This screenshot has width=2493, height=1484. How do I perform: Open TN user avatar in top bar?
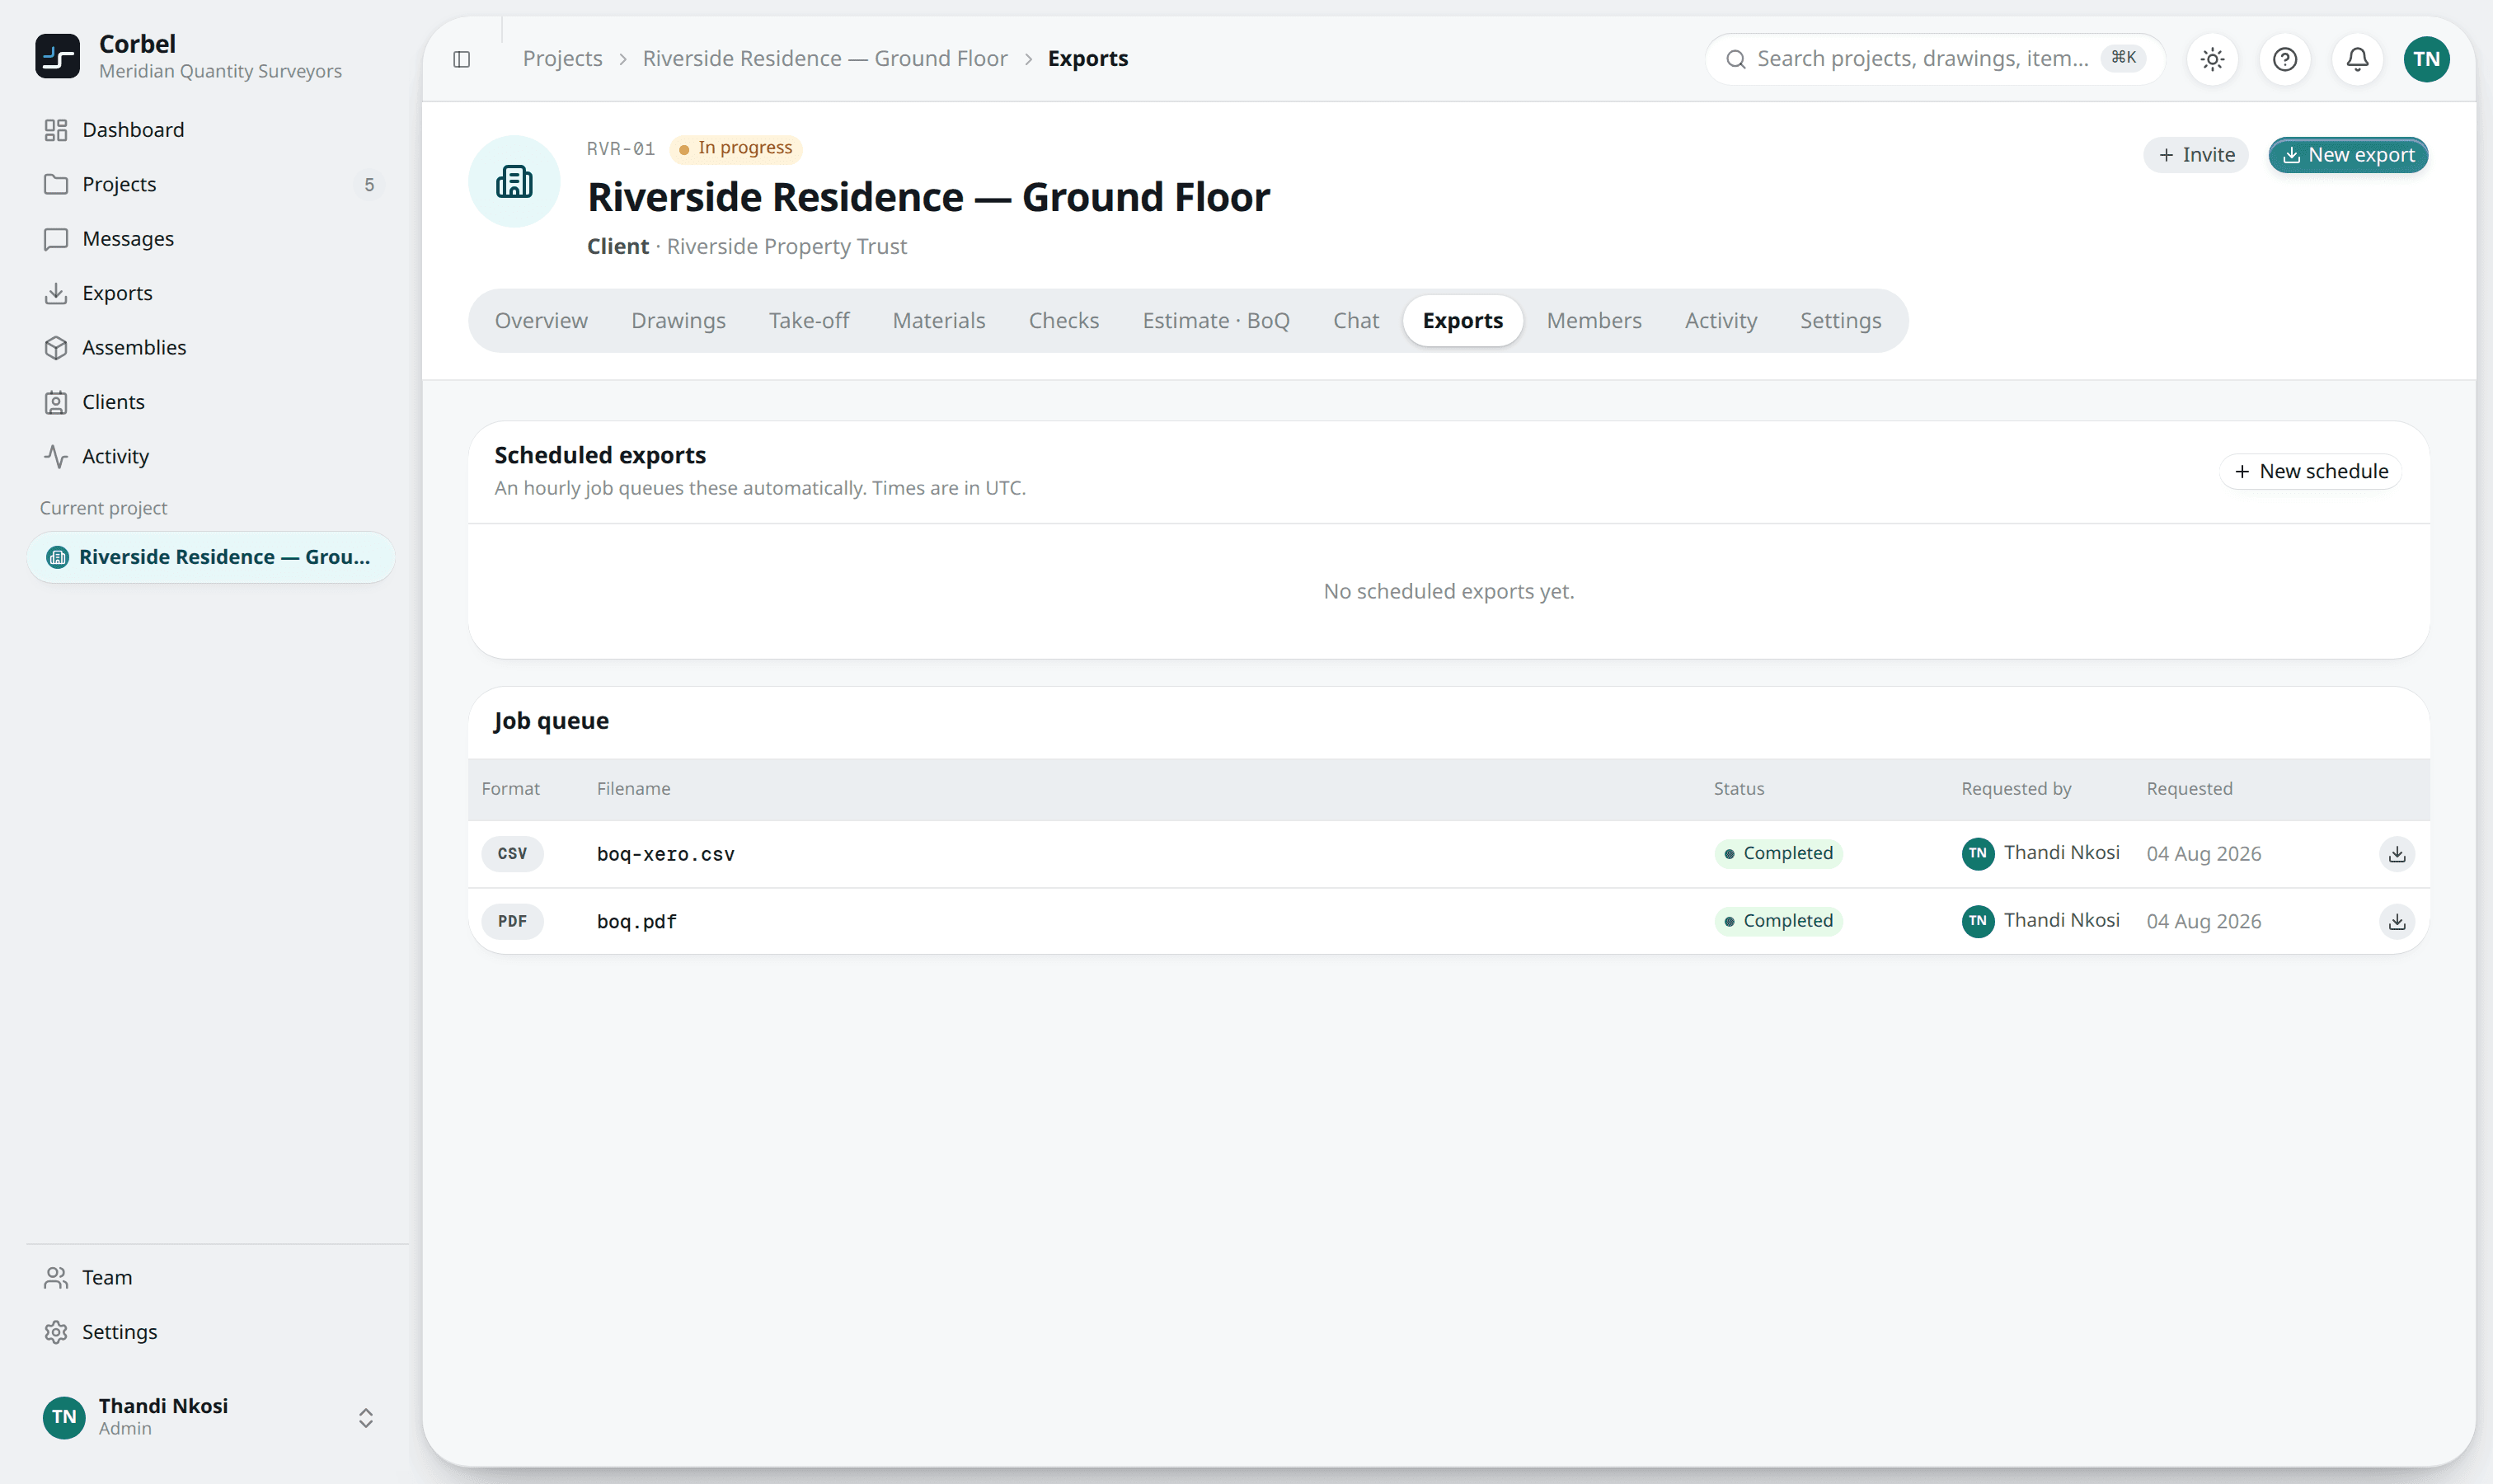coord(2427,59)
